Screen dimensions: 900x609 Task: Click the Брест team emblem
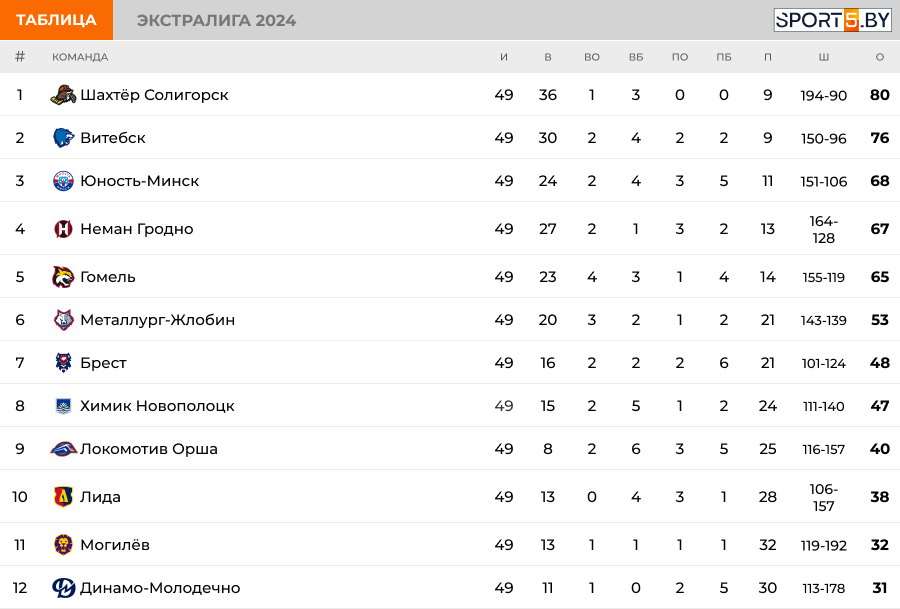63,363
